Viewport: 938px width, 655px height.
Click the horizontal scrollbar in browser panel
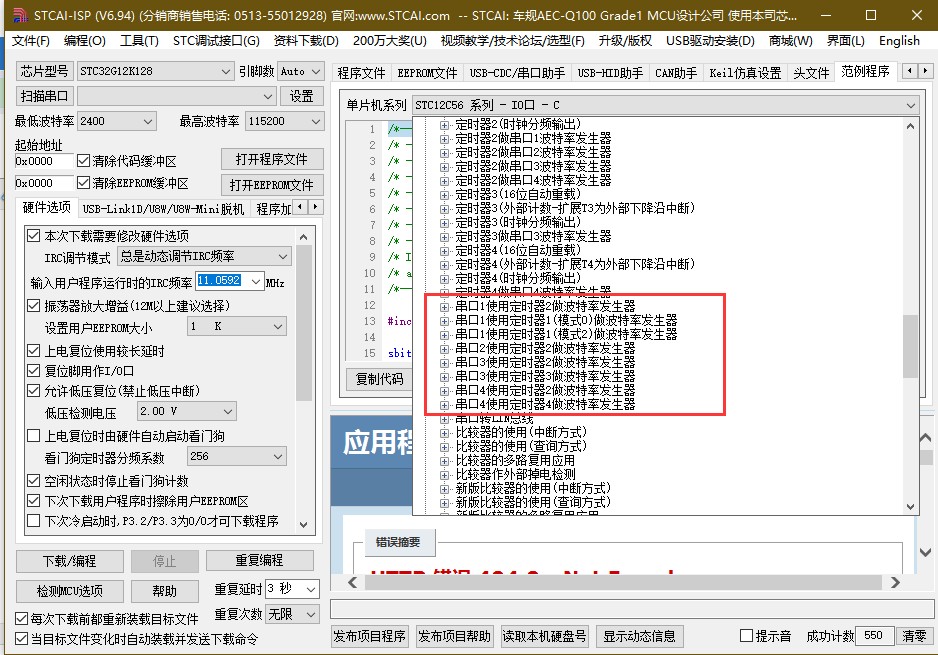point(622,582)
